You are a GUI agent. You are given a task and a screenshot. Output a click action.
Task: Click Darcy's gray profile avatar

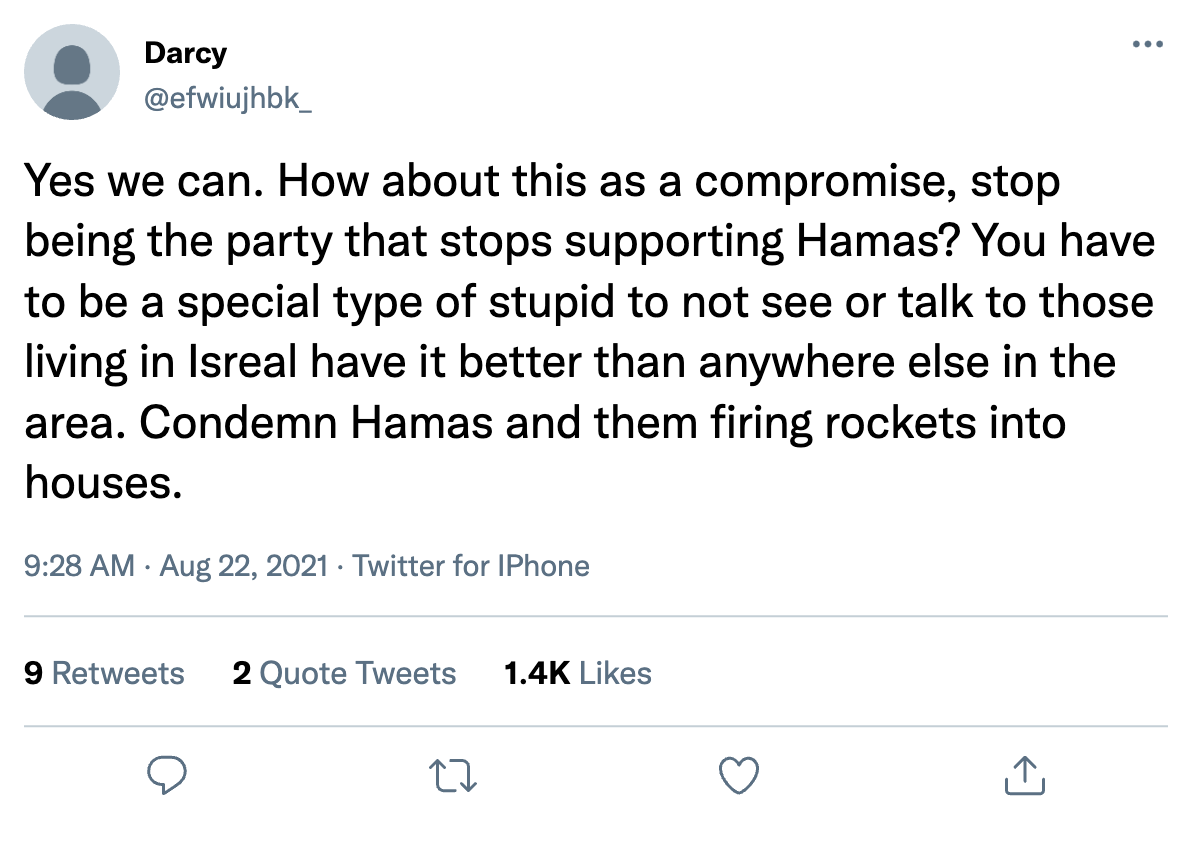[x=71, y=72]
